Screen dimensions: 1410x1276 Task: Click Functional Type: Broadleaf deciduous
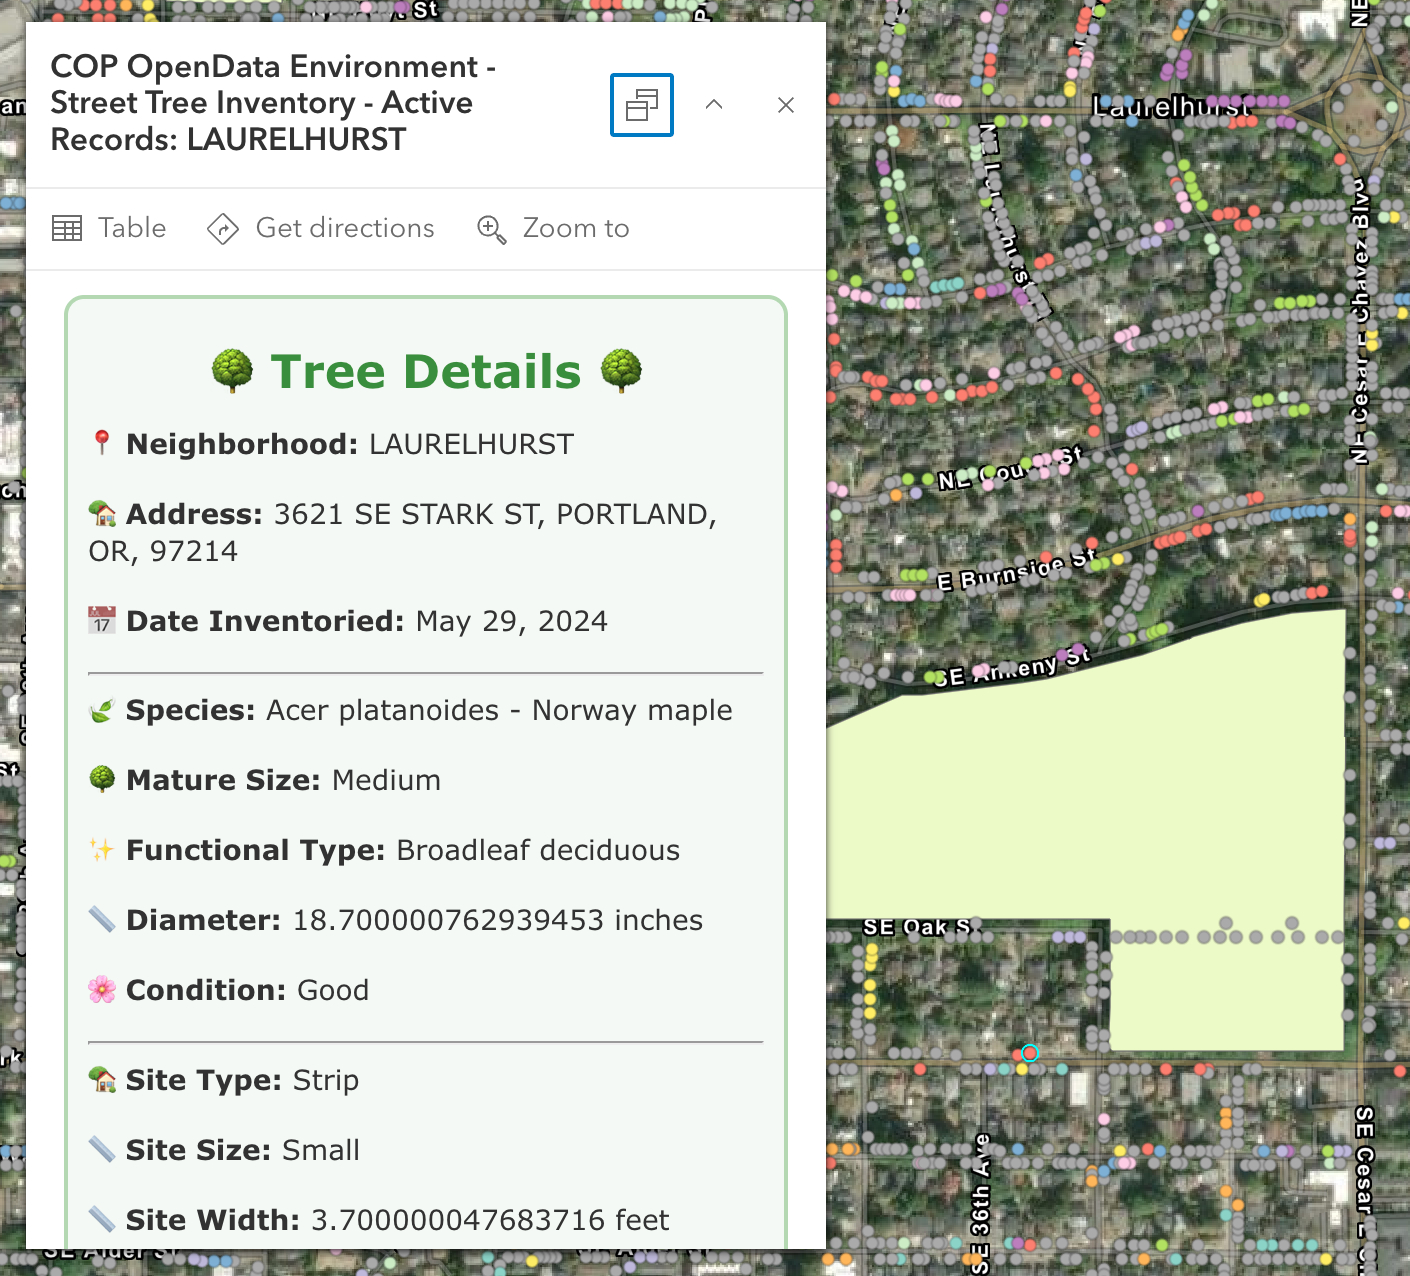[x=385, y=850]
